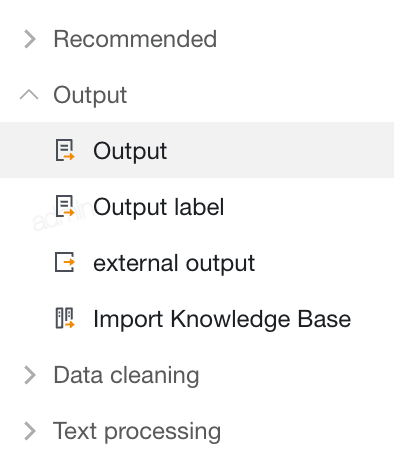Image resolution: width=394 pixels, height=450 pixels.
Task: Open the Recommended category heading
Action: [135, 39]
